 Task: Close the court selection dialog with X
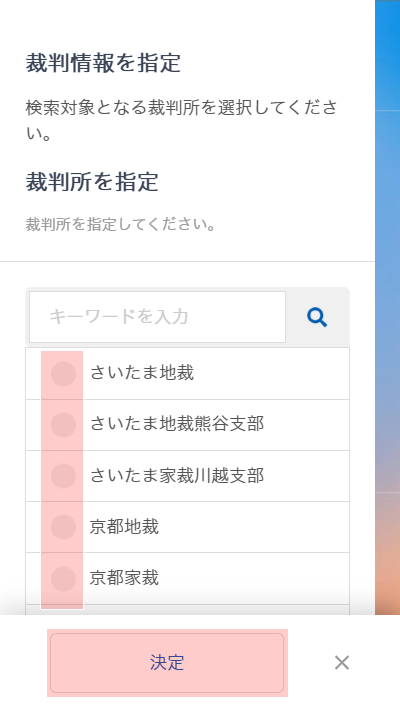coord(342,662)
